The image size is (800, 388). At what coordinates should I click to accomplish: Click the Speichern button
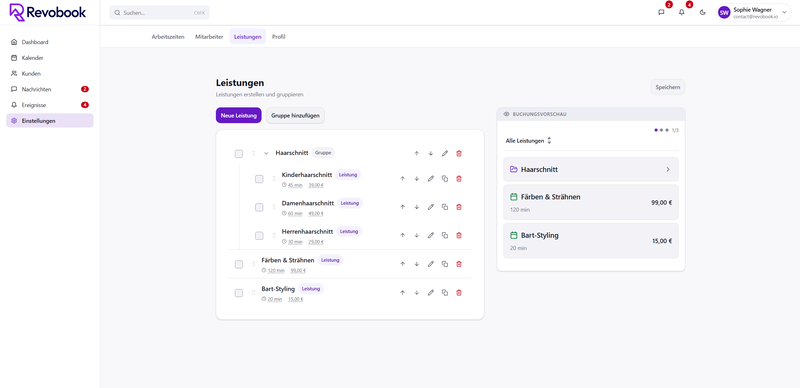coord(667,87)
